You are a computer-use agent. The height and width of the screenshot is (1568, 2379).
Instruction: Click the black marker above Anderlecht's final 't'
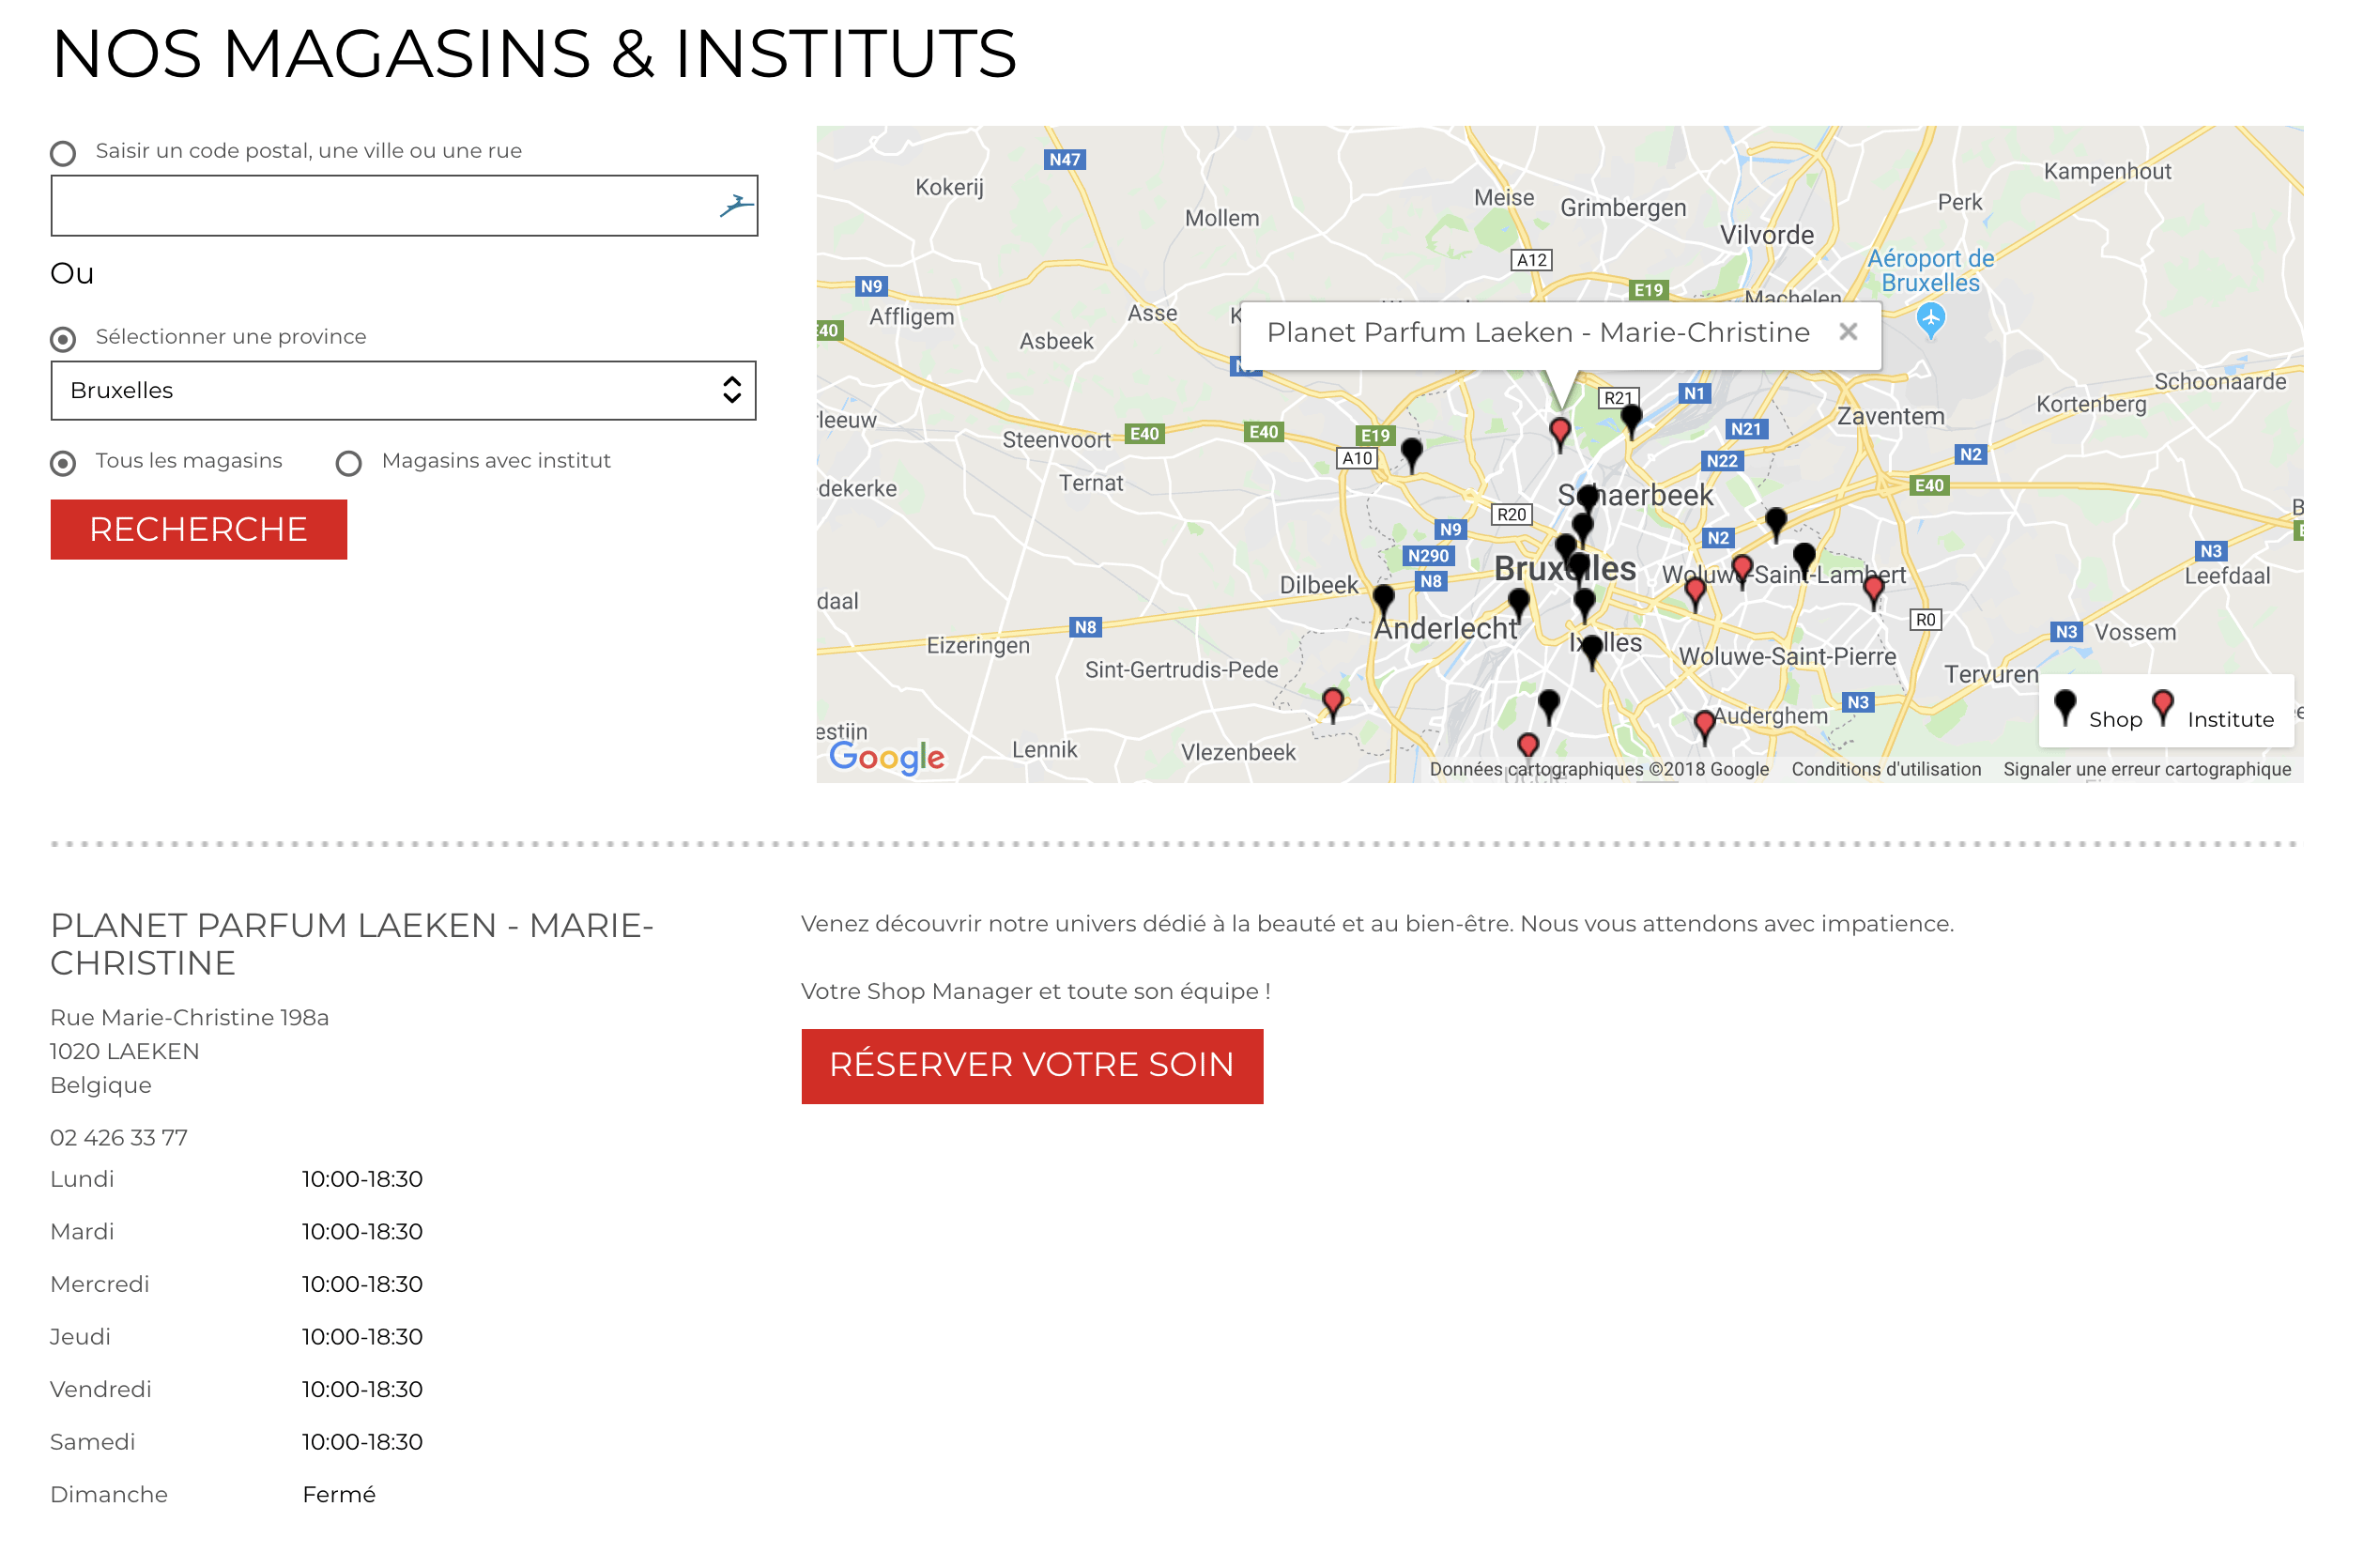click(x=1519, y=605)
